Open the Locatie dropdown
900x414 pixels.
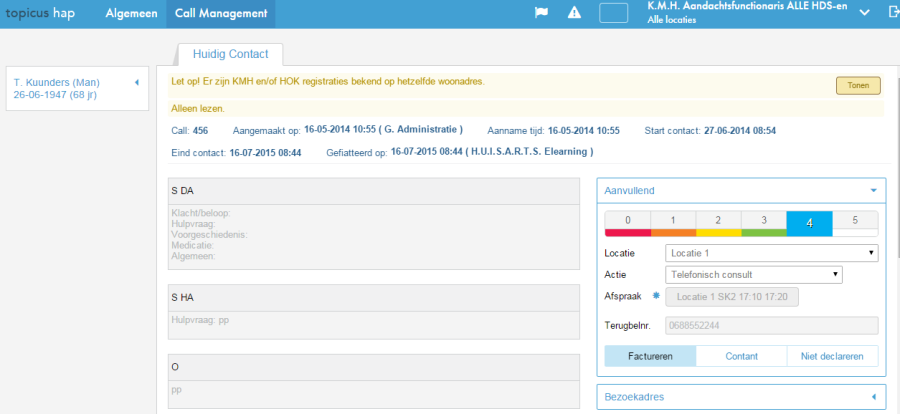click(771, 253)
